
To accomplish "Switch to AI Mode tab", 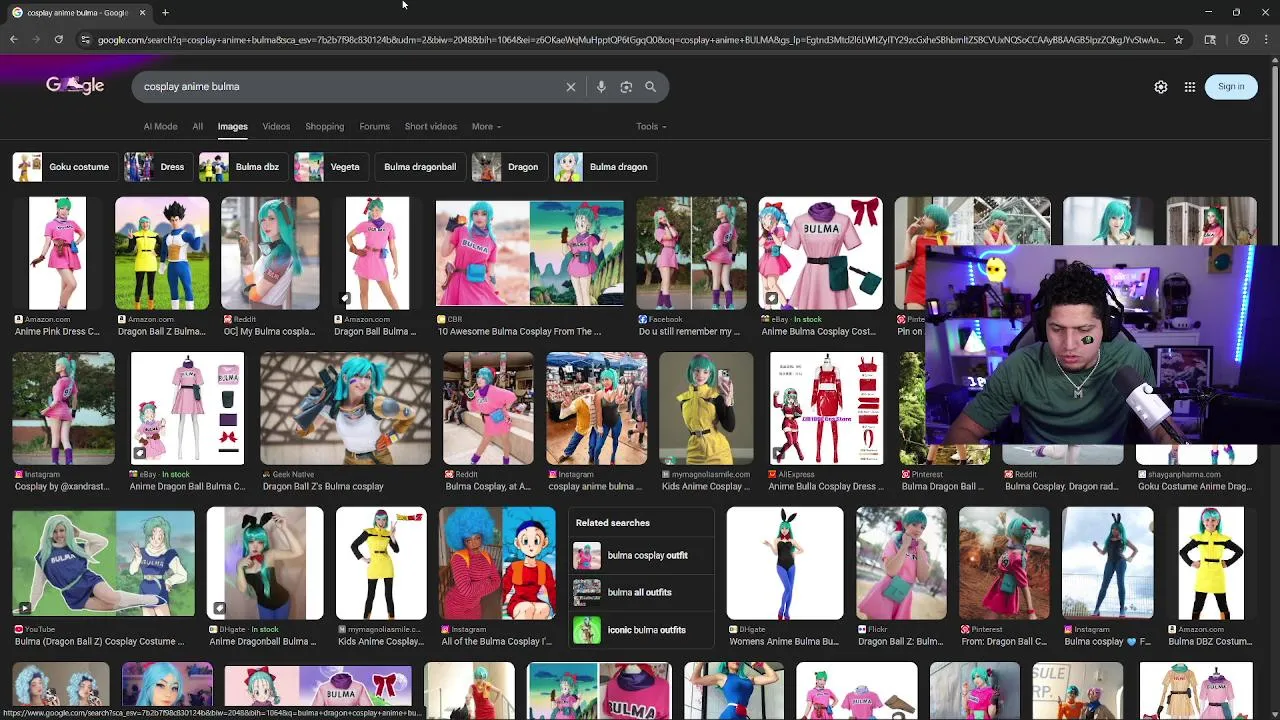I will pyautogui.click(x=160, y=127).
